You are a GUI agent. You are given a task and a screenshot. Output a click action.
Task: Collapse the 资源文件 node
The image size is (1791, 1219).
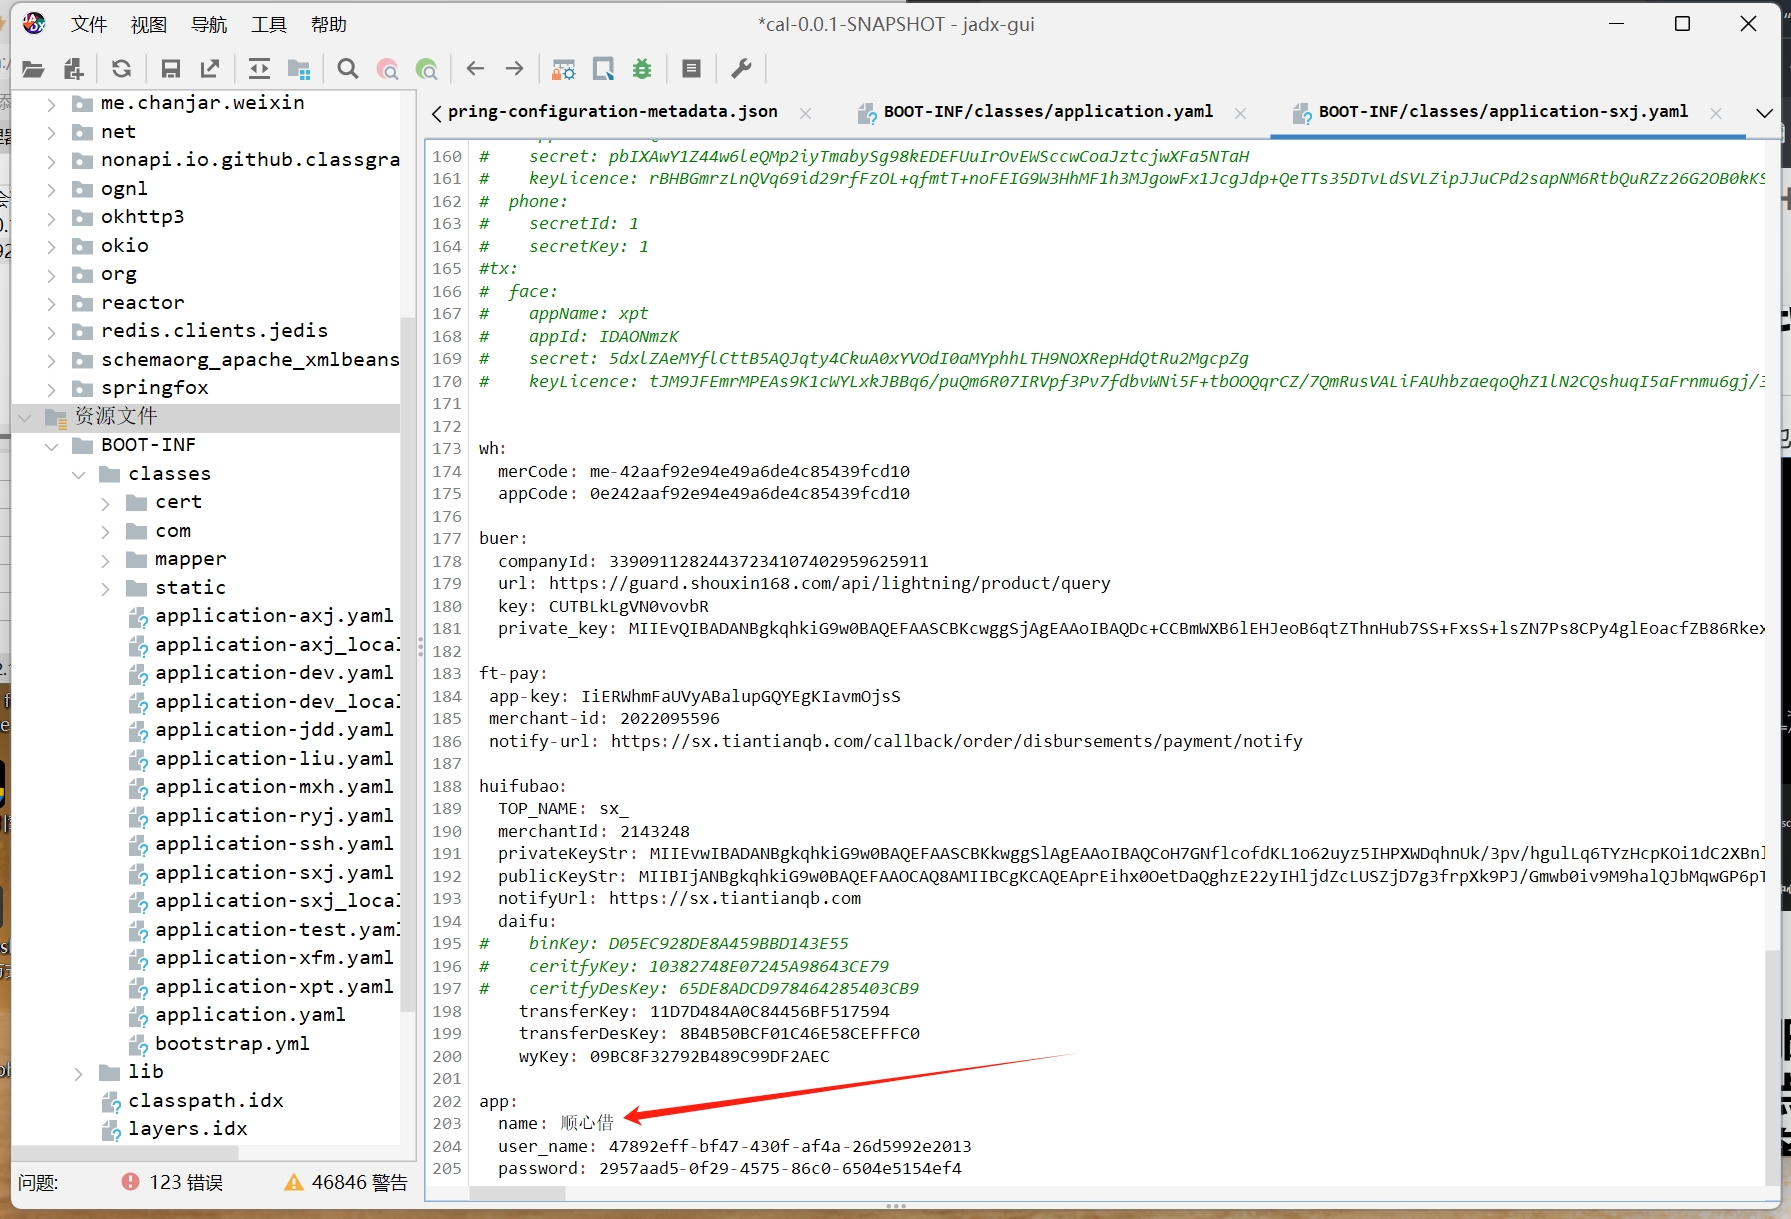[25, 417]
